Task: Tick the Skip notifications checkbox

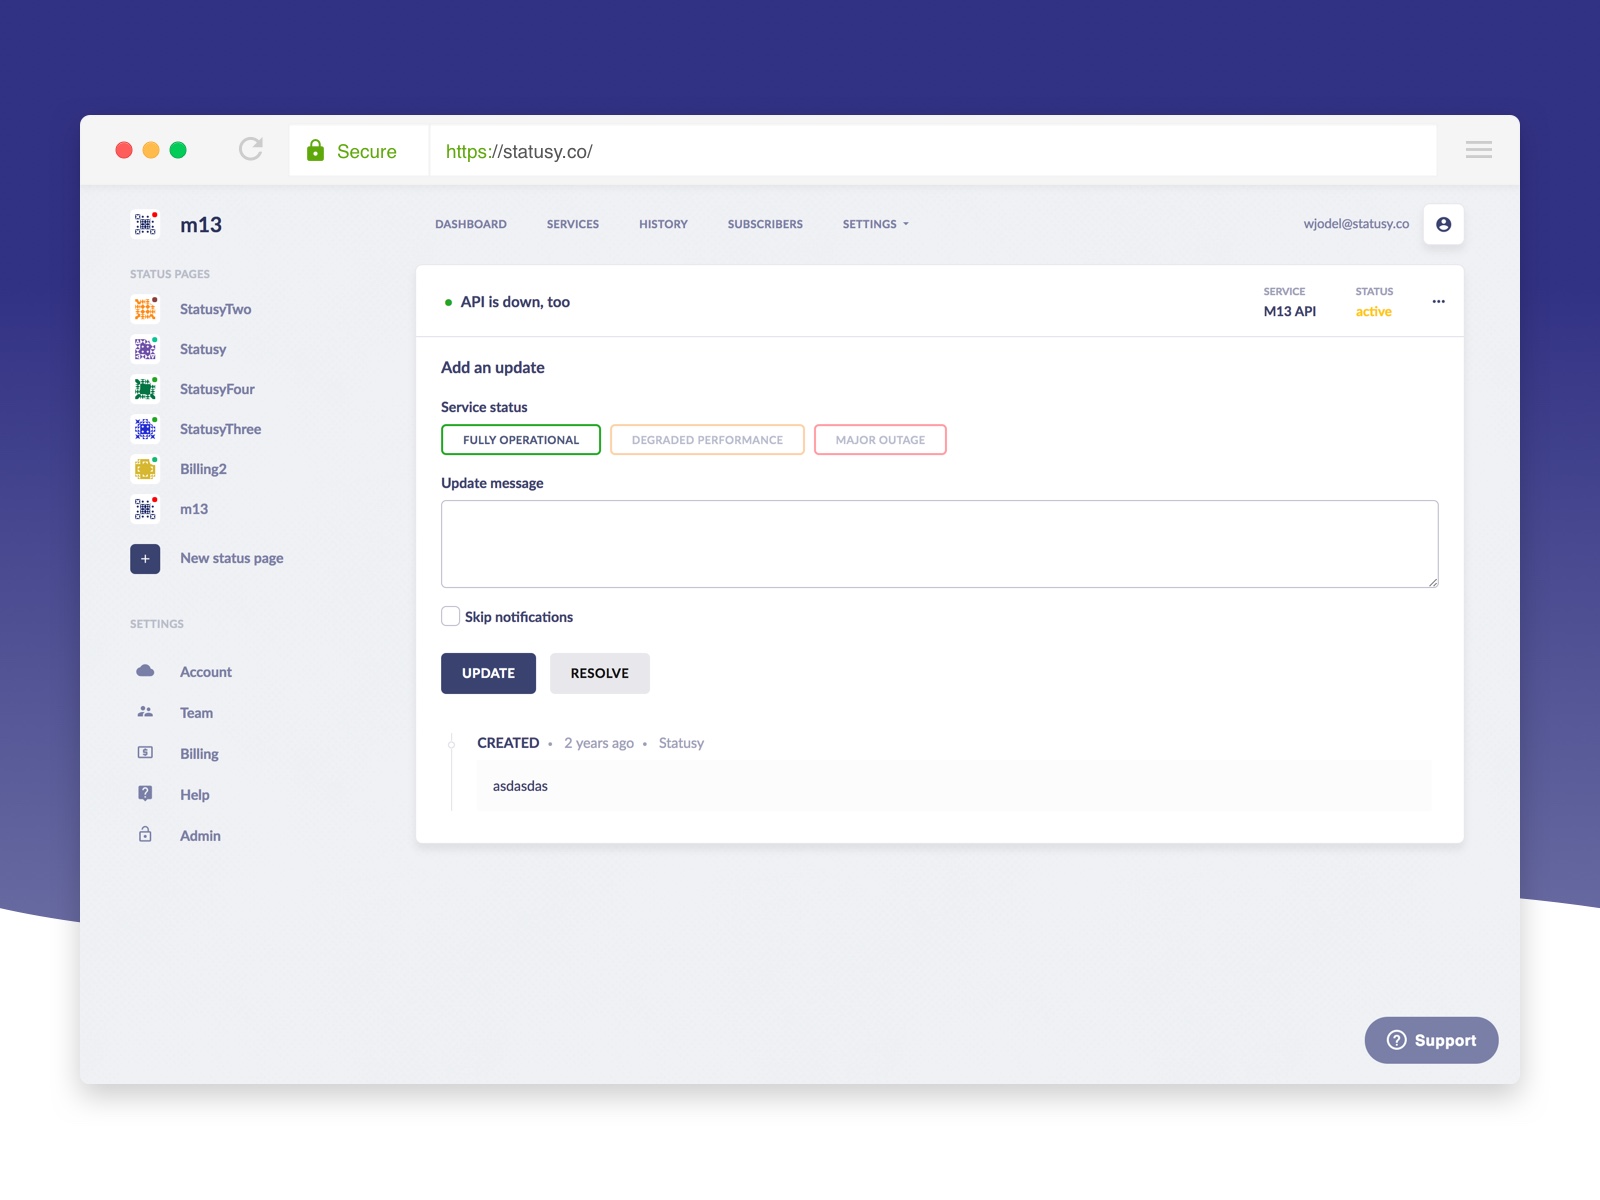Action: click(451, 616)
